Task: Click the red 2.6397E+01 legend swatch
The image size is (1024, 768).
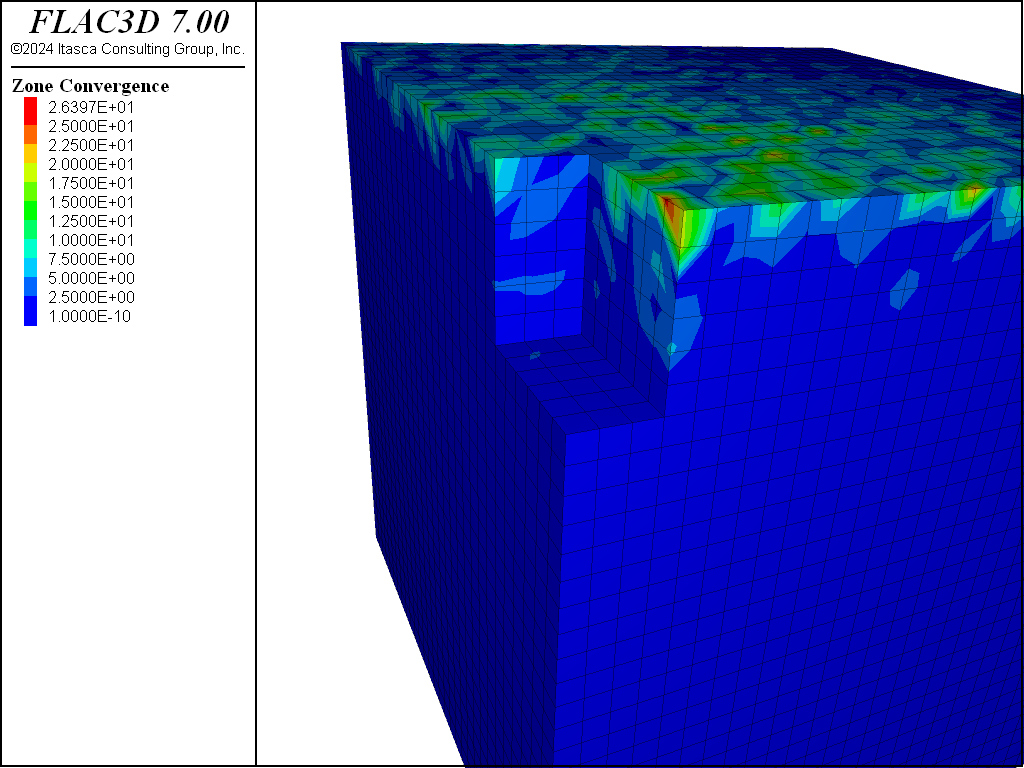Action: point(31,111)
